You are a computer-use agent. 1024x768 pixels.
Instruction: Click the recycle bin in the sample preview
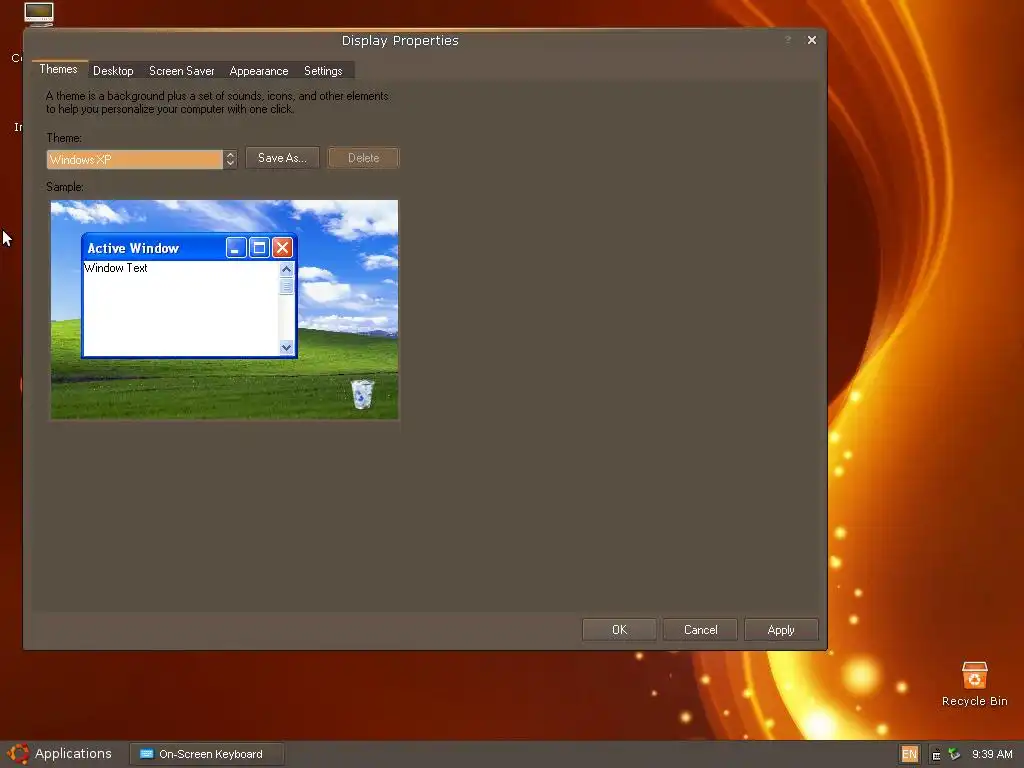(362, 394)
